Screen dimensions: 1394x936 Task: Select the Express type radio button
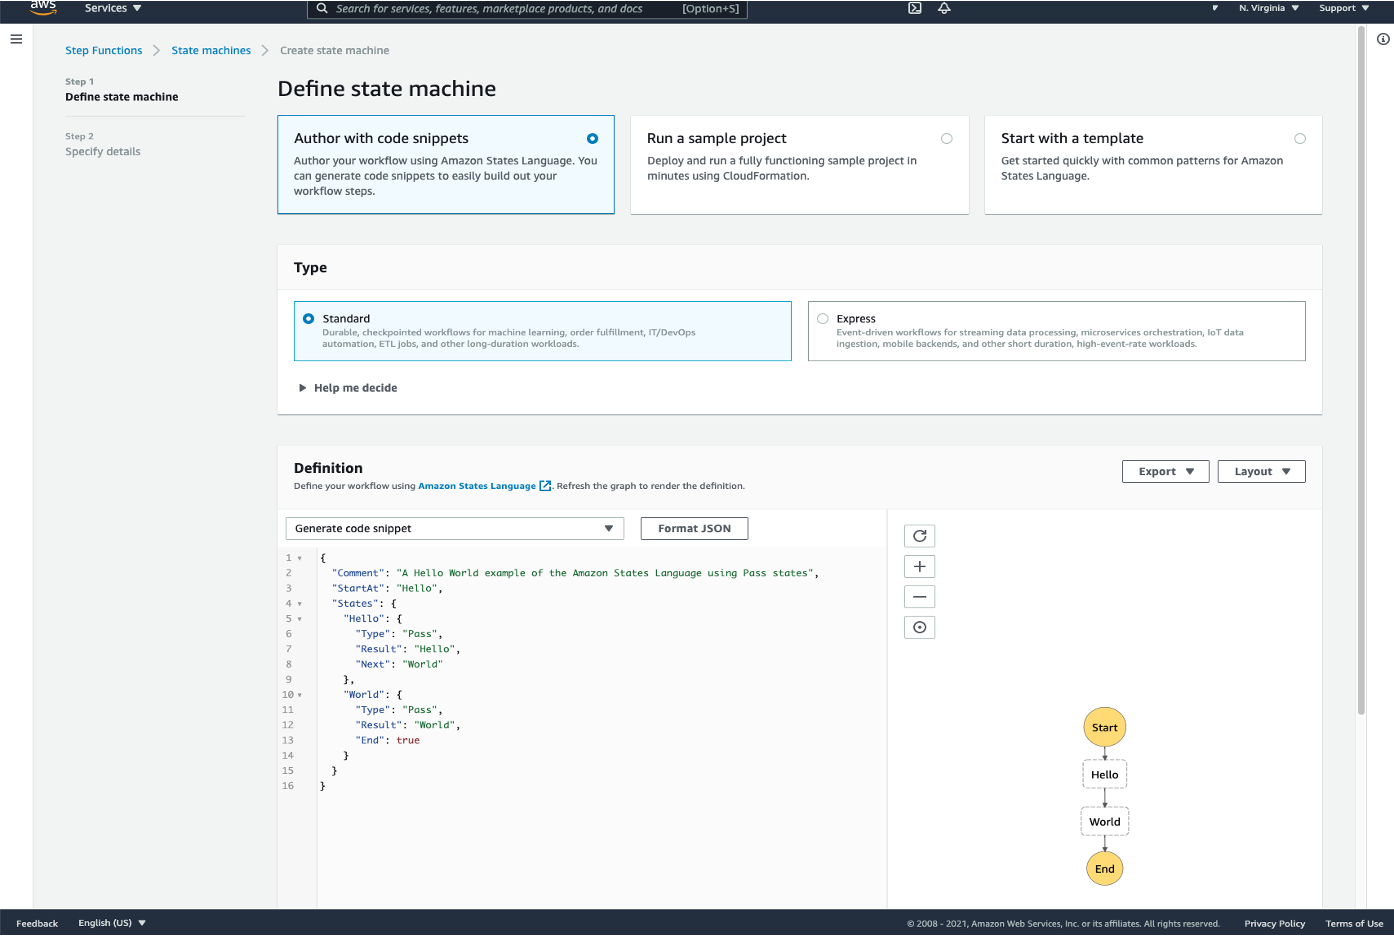pyautogui.click(x=823, y=319)
